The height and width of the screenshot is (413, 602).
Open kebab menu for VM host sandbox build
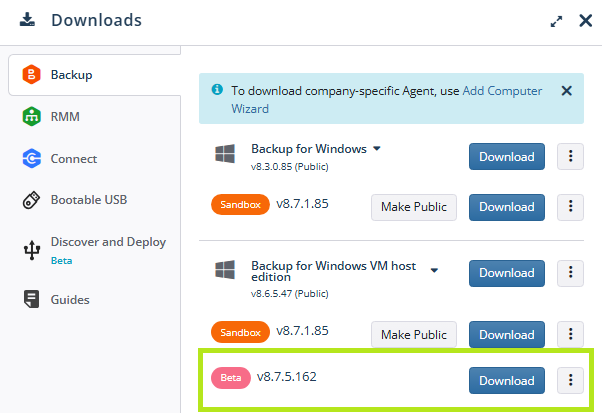571,335
